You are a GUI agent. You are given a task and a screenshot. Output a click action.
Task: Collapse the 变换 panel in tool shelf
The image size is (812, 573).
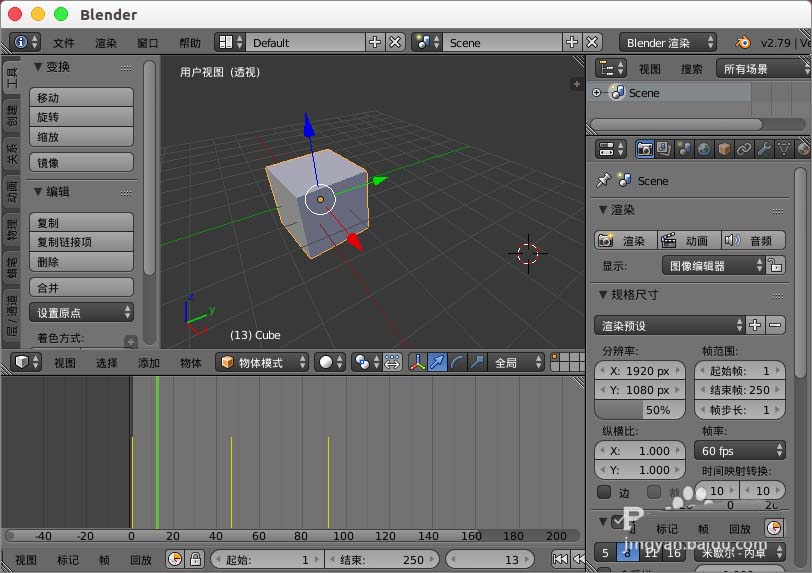(38, 66)
